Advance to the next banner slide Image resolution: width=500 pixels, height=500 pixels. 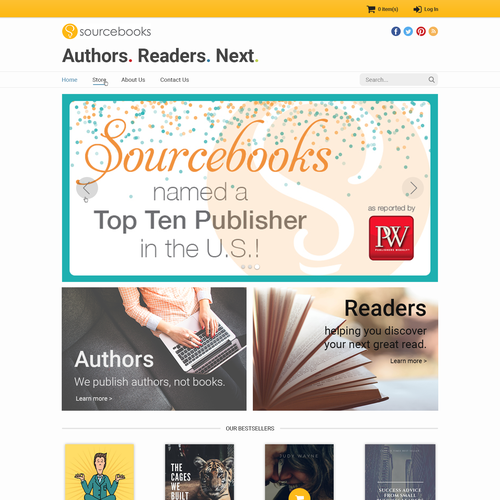pos(413,188)
